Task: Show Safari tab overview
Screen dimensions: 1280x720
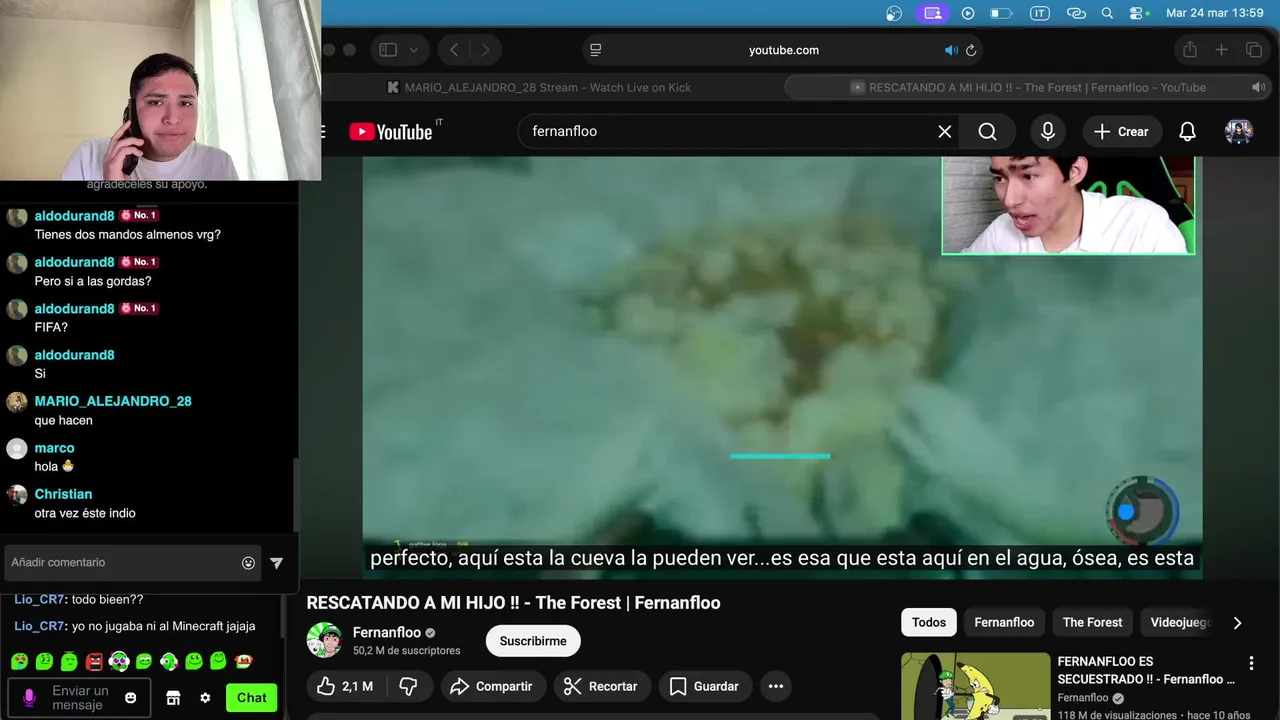Action: pyautogui.click(x=1254, y=50)
